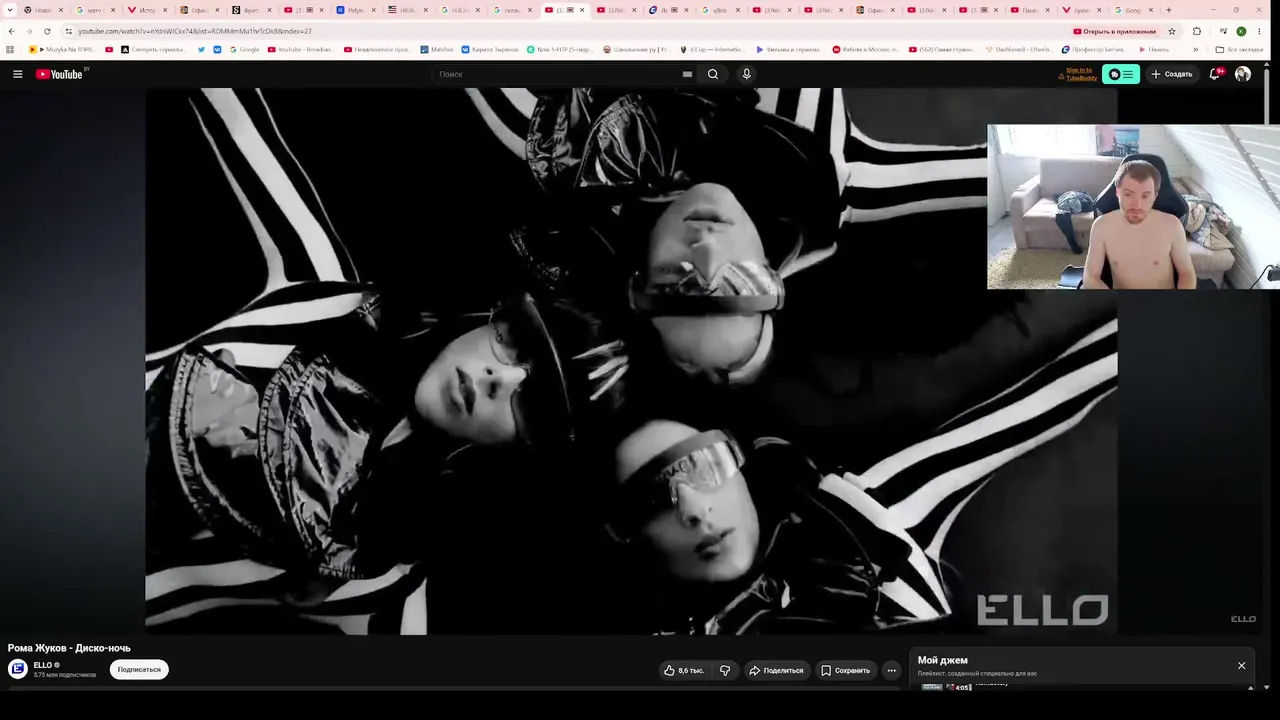Go back in the browser
The height and width of the screenshot is (720, 1280).
pos(11,31)
